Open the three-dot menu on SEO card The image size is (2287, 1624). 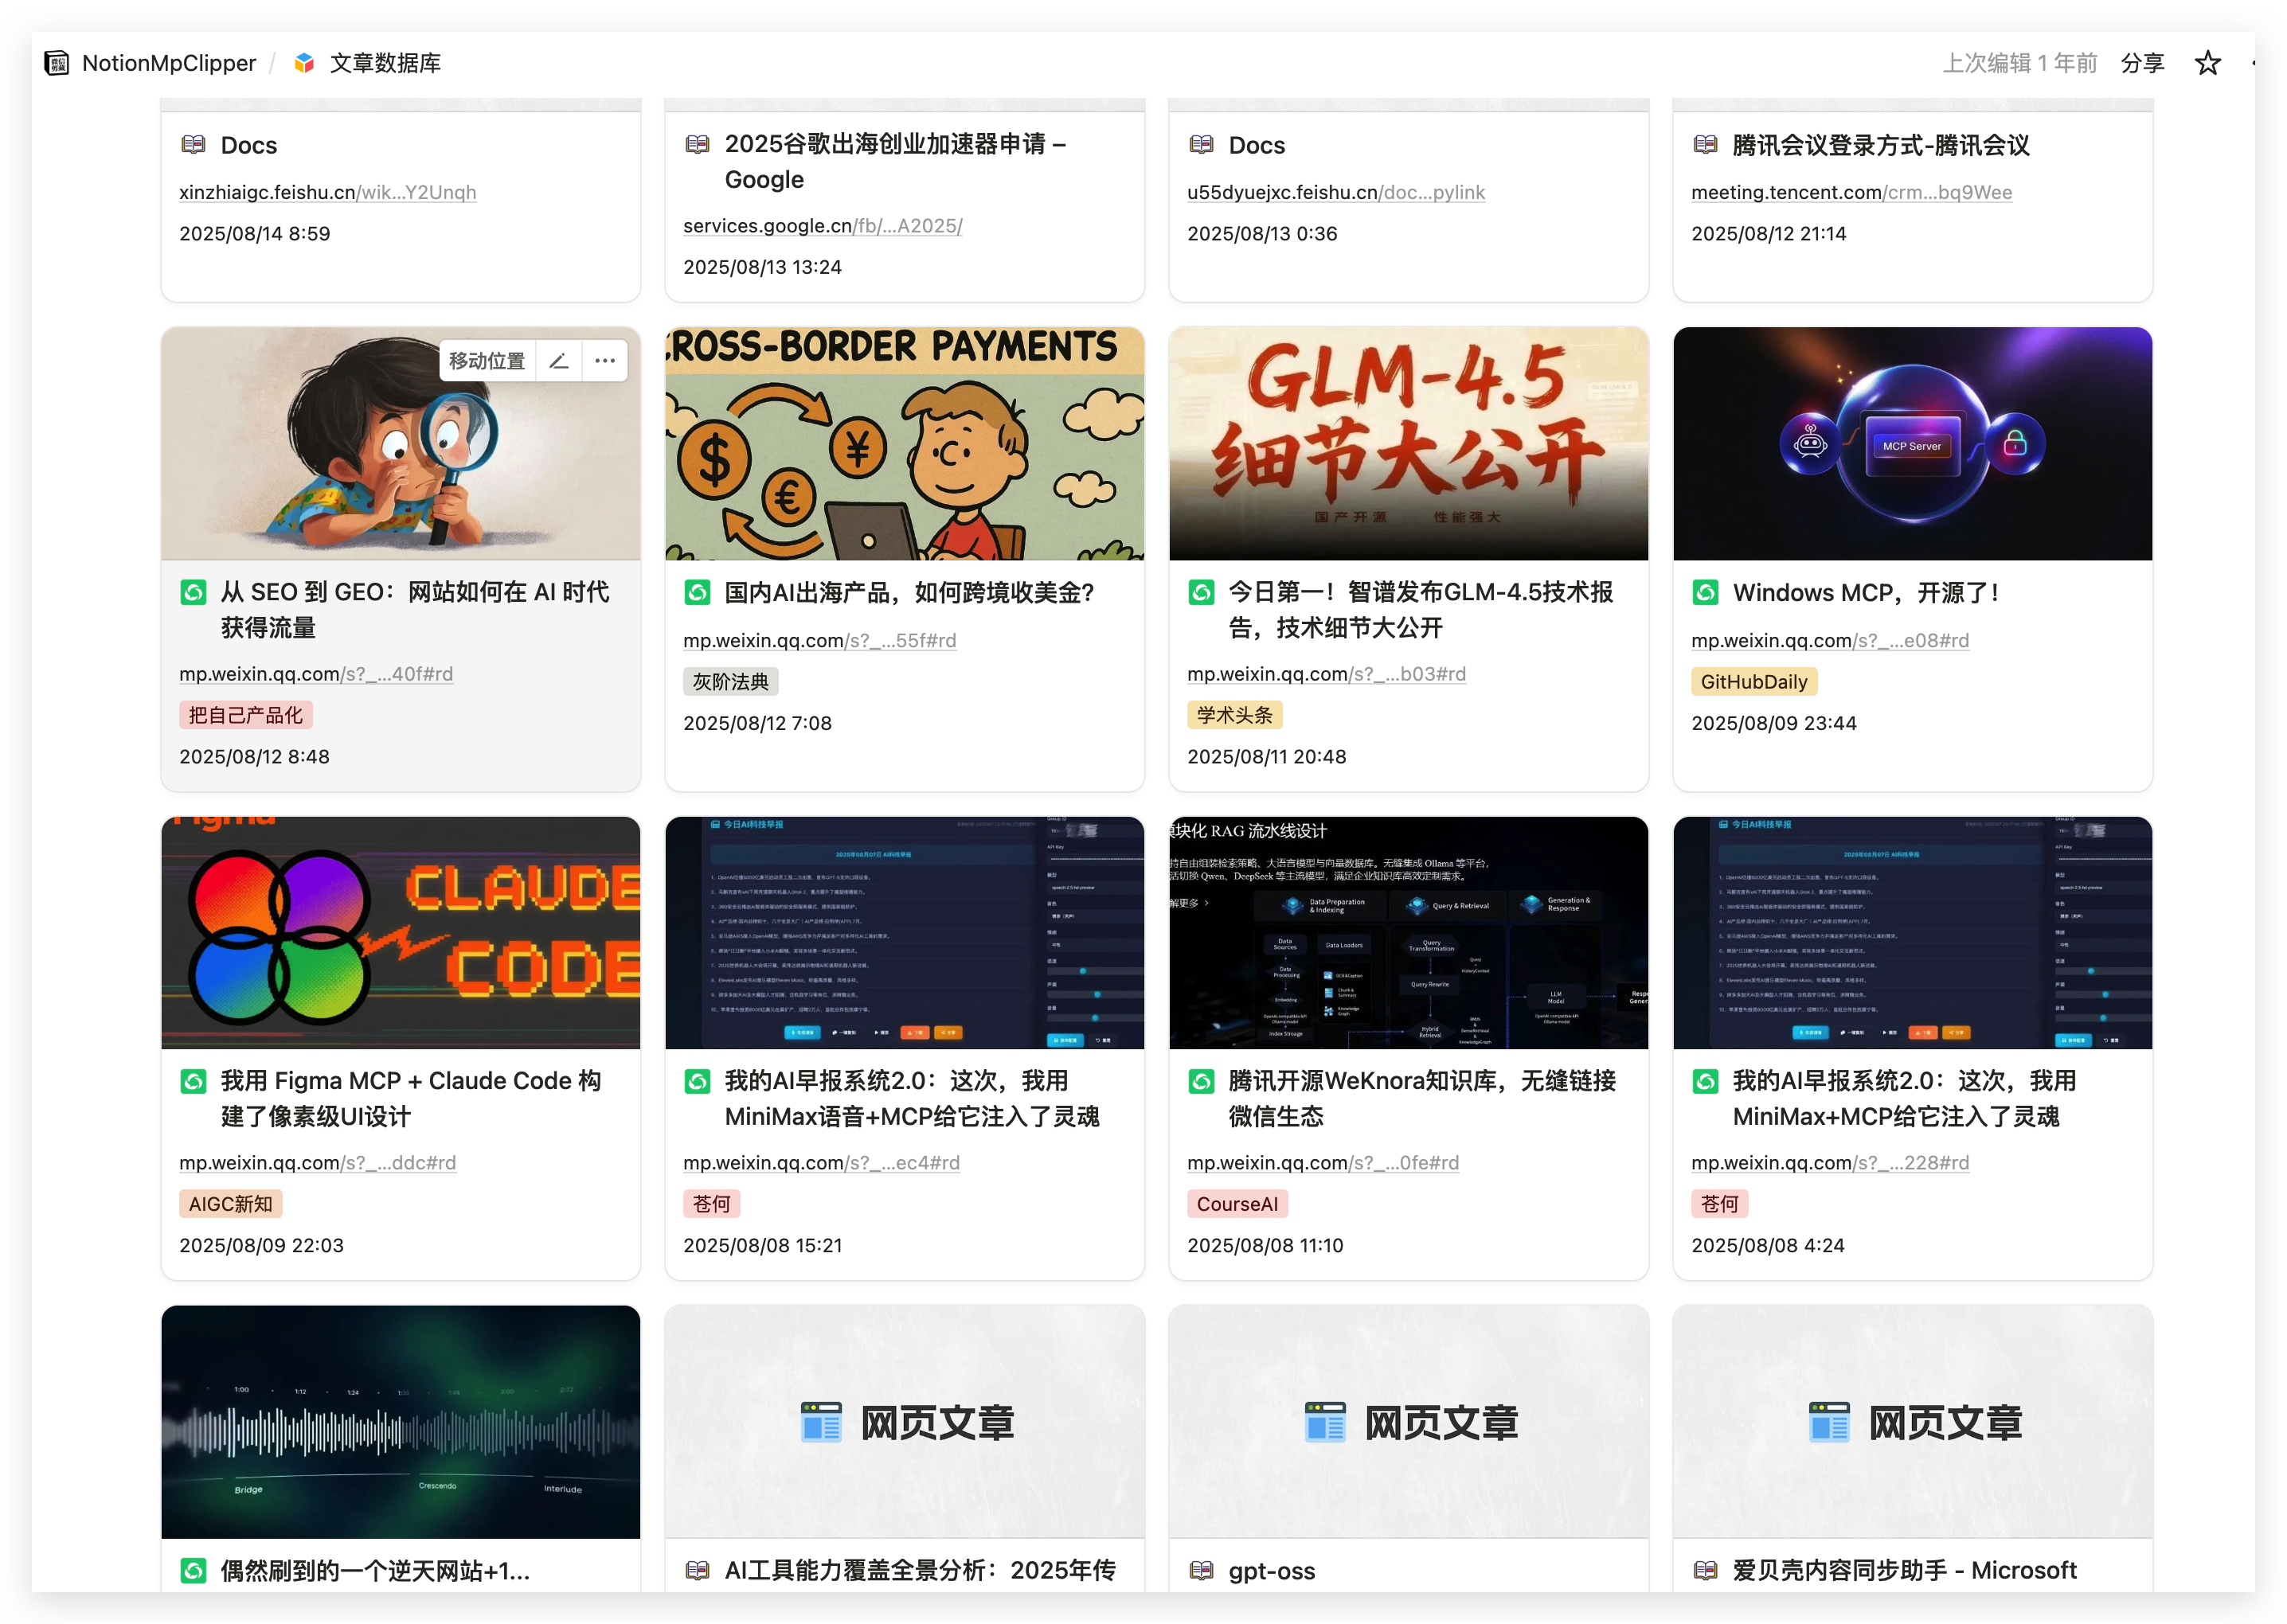coord(605,361)
